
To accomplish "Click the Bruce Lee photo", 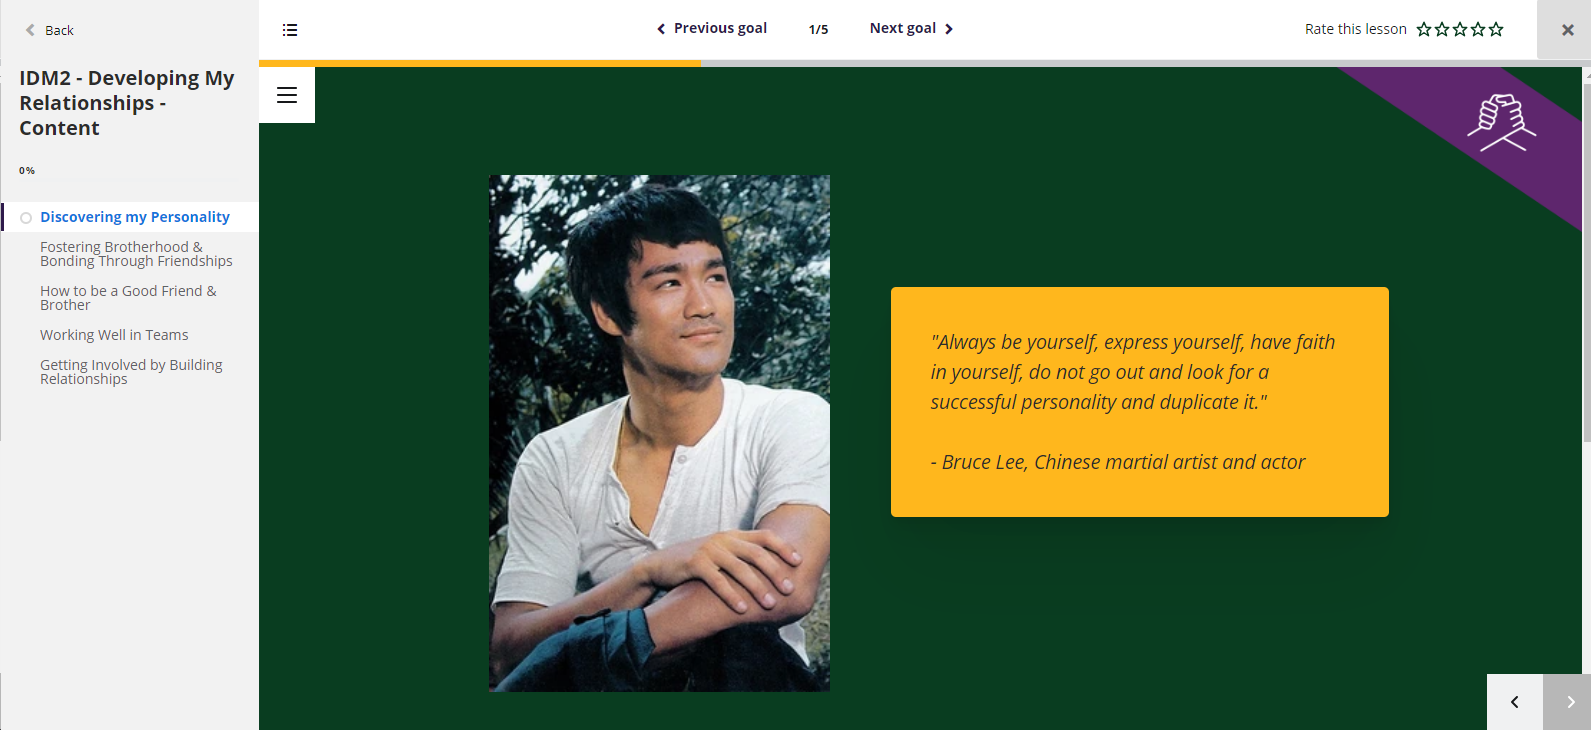I will coord(659,433).
